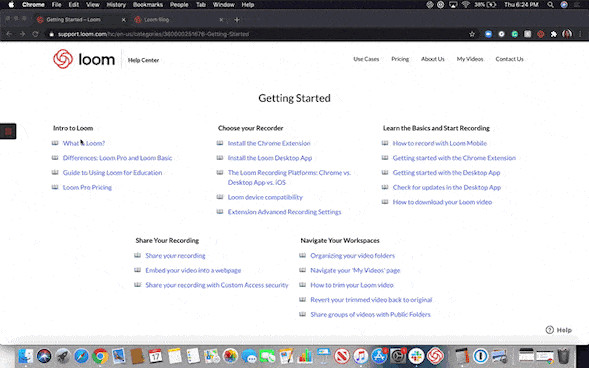Open the Chrome extensions puzzle icon
Screen dimensions: 589x368
point(554,34)
